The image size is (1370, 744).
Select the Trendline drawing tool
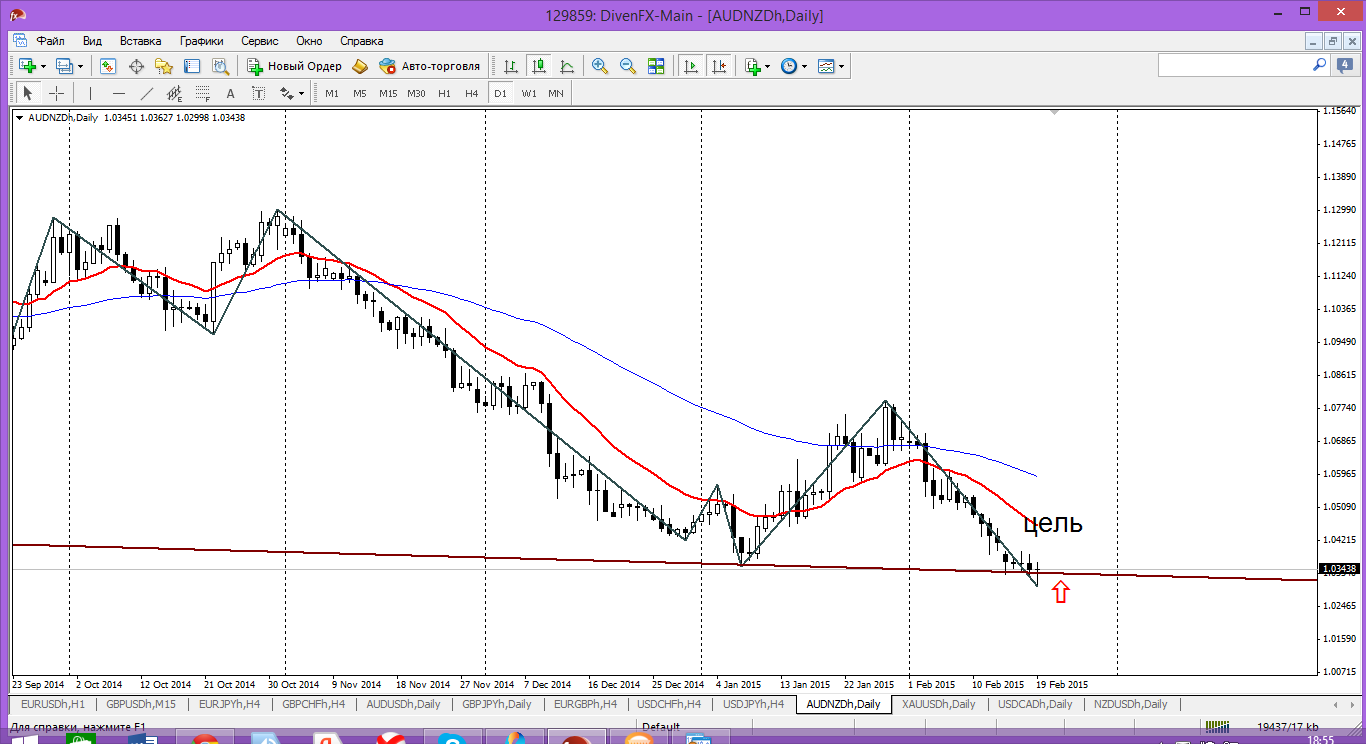[x=147, y=93]
